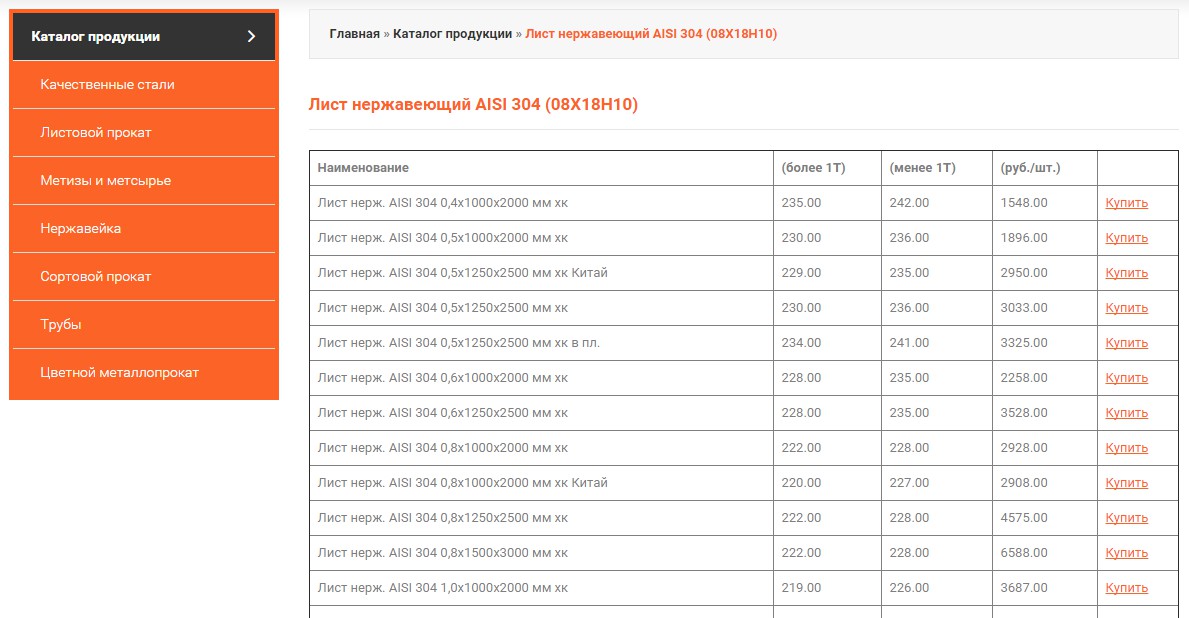
Task: Go to Нержавейка category
Action: point(81,229)
